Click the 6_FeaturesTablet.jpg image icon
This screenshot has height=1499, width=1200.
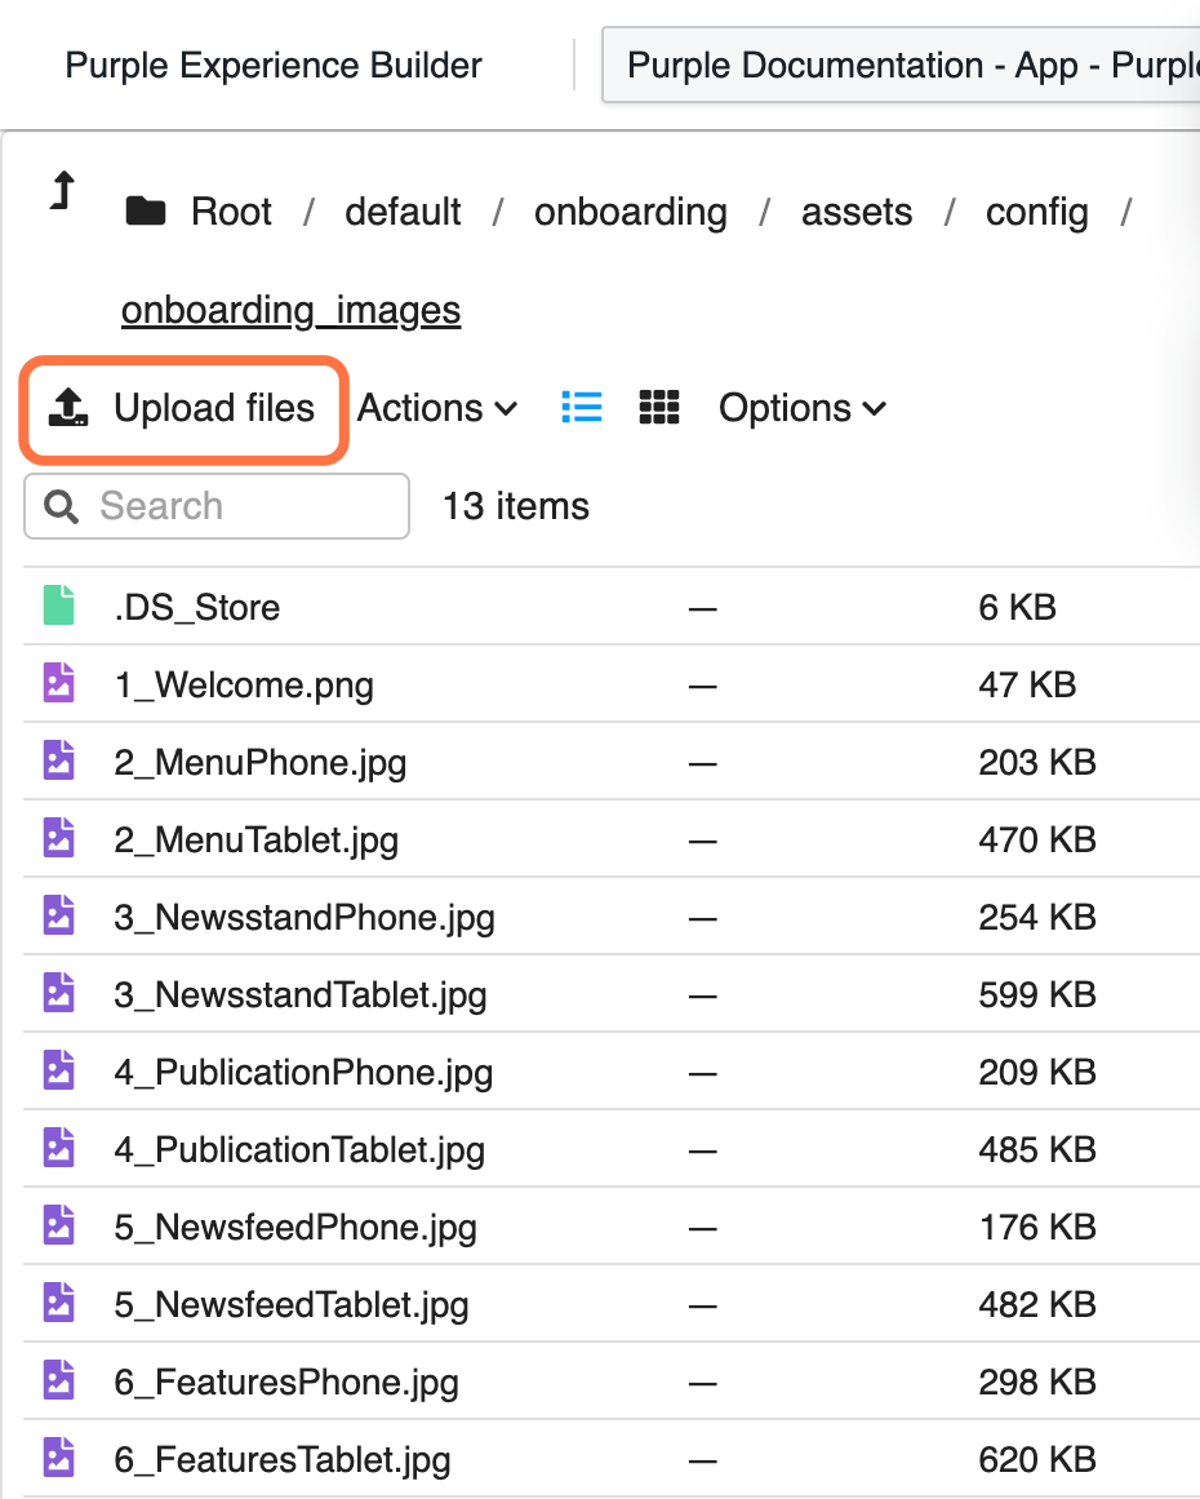[x=59, y=1458]
